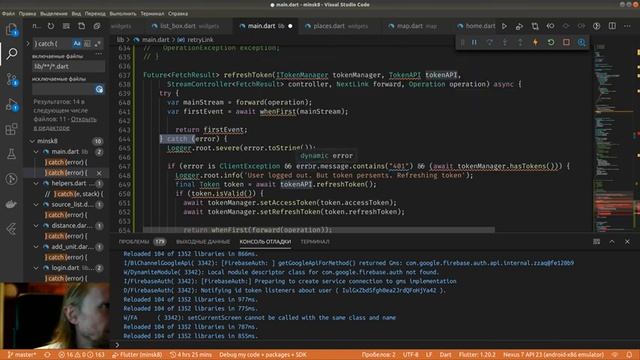Collapse distance.dart search results
Screen dimensions: 640x360
(36, 225)
